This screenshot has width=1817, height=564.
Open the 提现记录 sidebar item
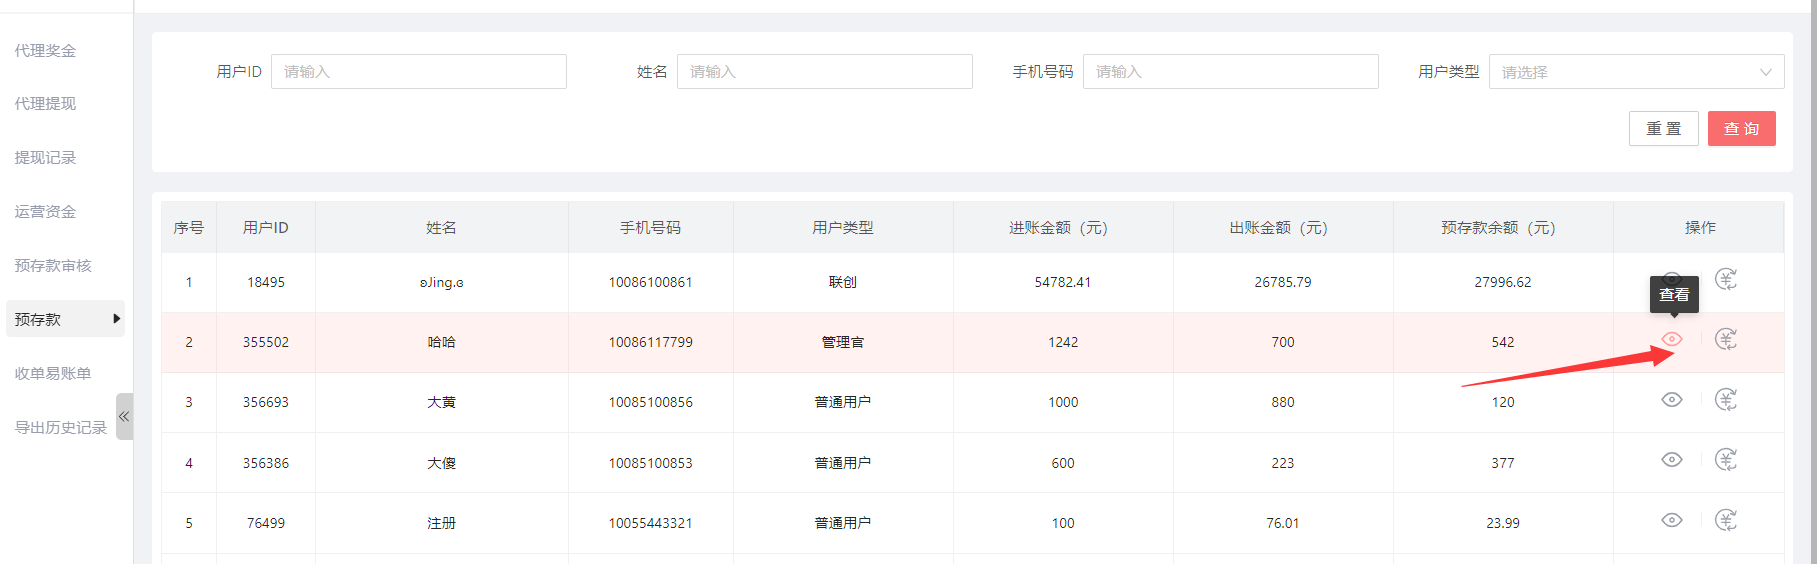(x=45, y=158)
